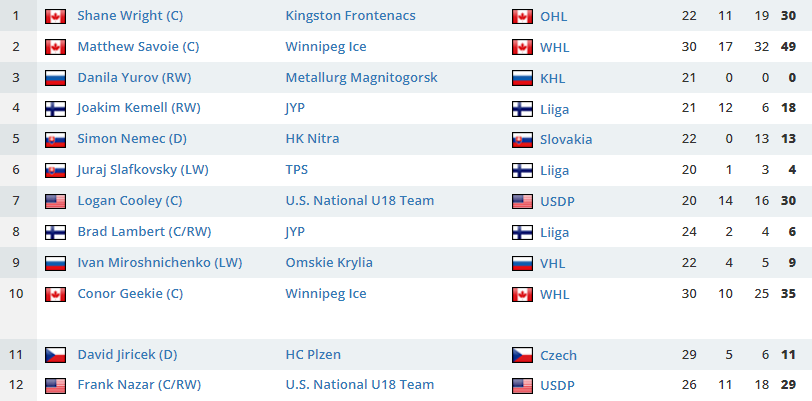Click the Russia flag next to VHL league

coord(522,263)
